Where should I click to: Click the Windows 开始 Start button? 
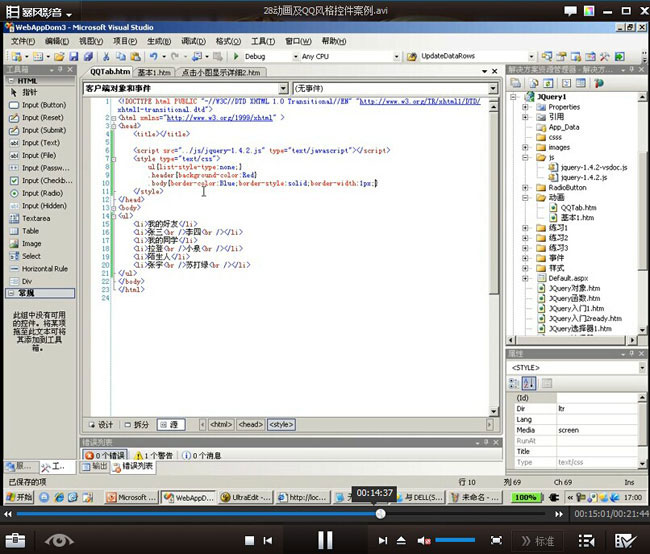click(x=19, y=497)
